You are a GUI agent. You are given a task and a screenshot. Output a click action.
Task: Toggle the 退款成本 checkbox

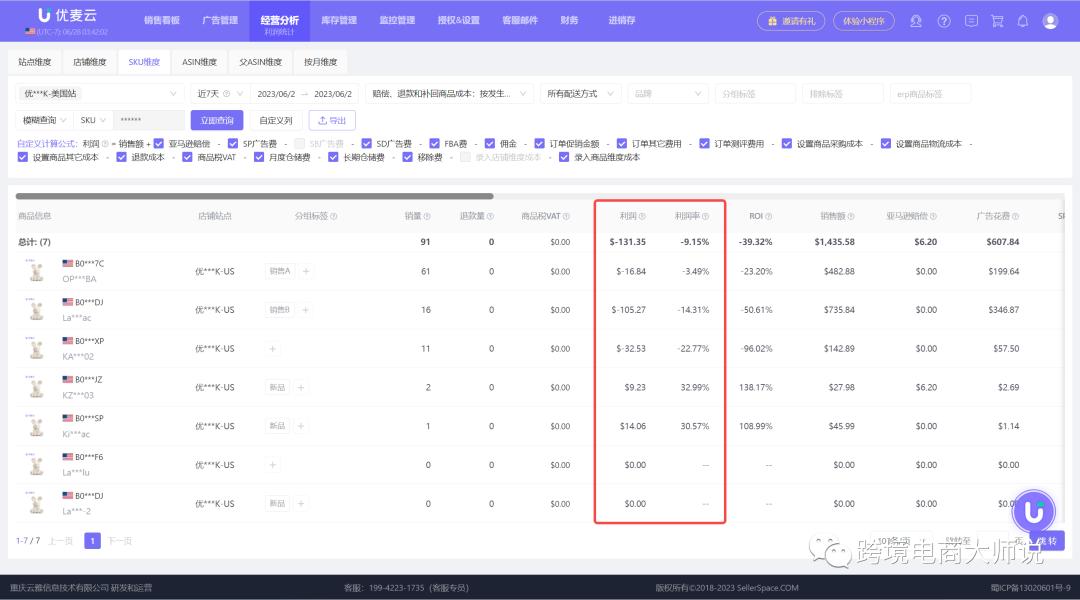coord(121,158)
